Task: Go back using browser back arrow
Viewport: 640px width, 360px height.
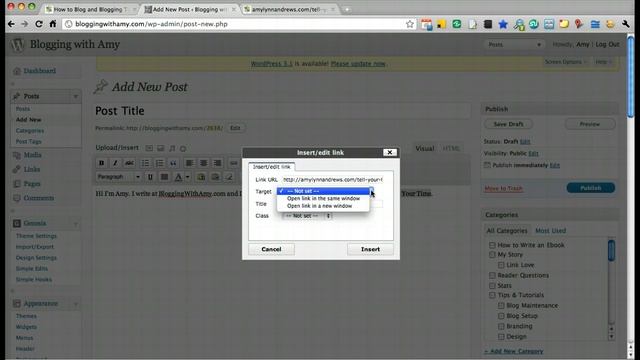Action: point(11,24)
